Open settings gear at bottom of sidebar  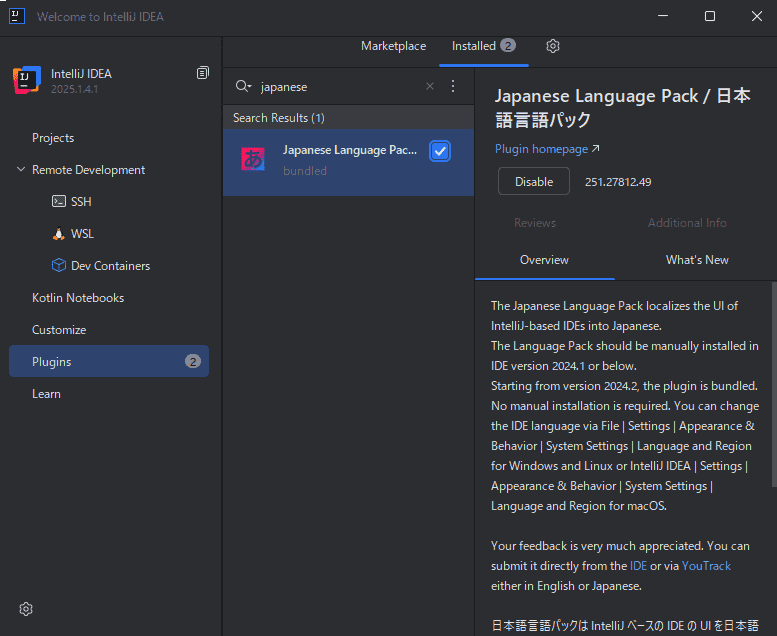pyautogui.click(x=26, y=609)
